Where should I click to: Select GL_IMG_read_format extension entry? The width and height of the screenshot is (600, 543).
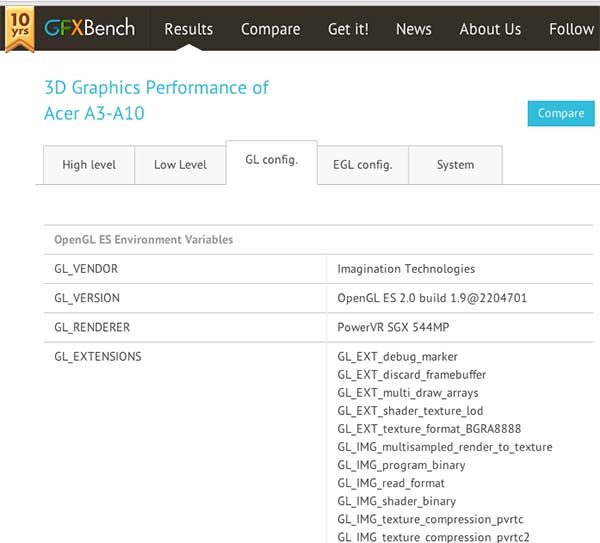pos(391,483)
